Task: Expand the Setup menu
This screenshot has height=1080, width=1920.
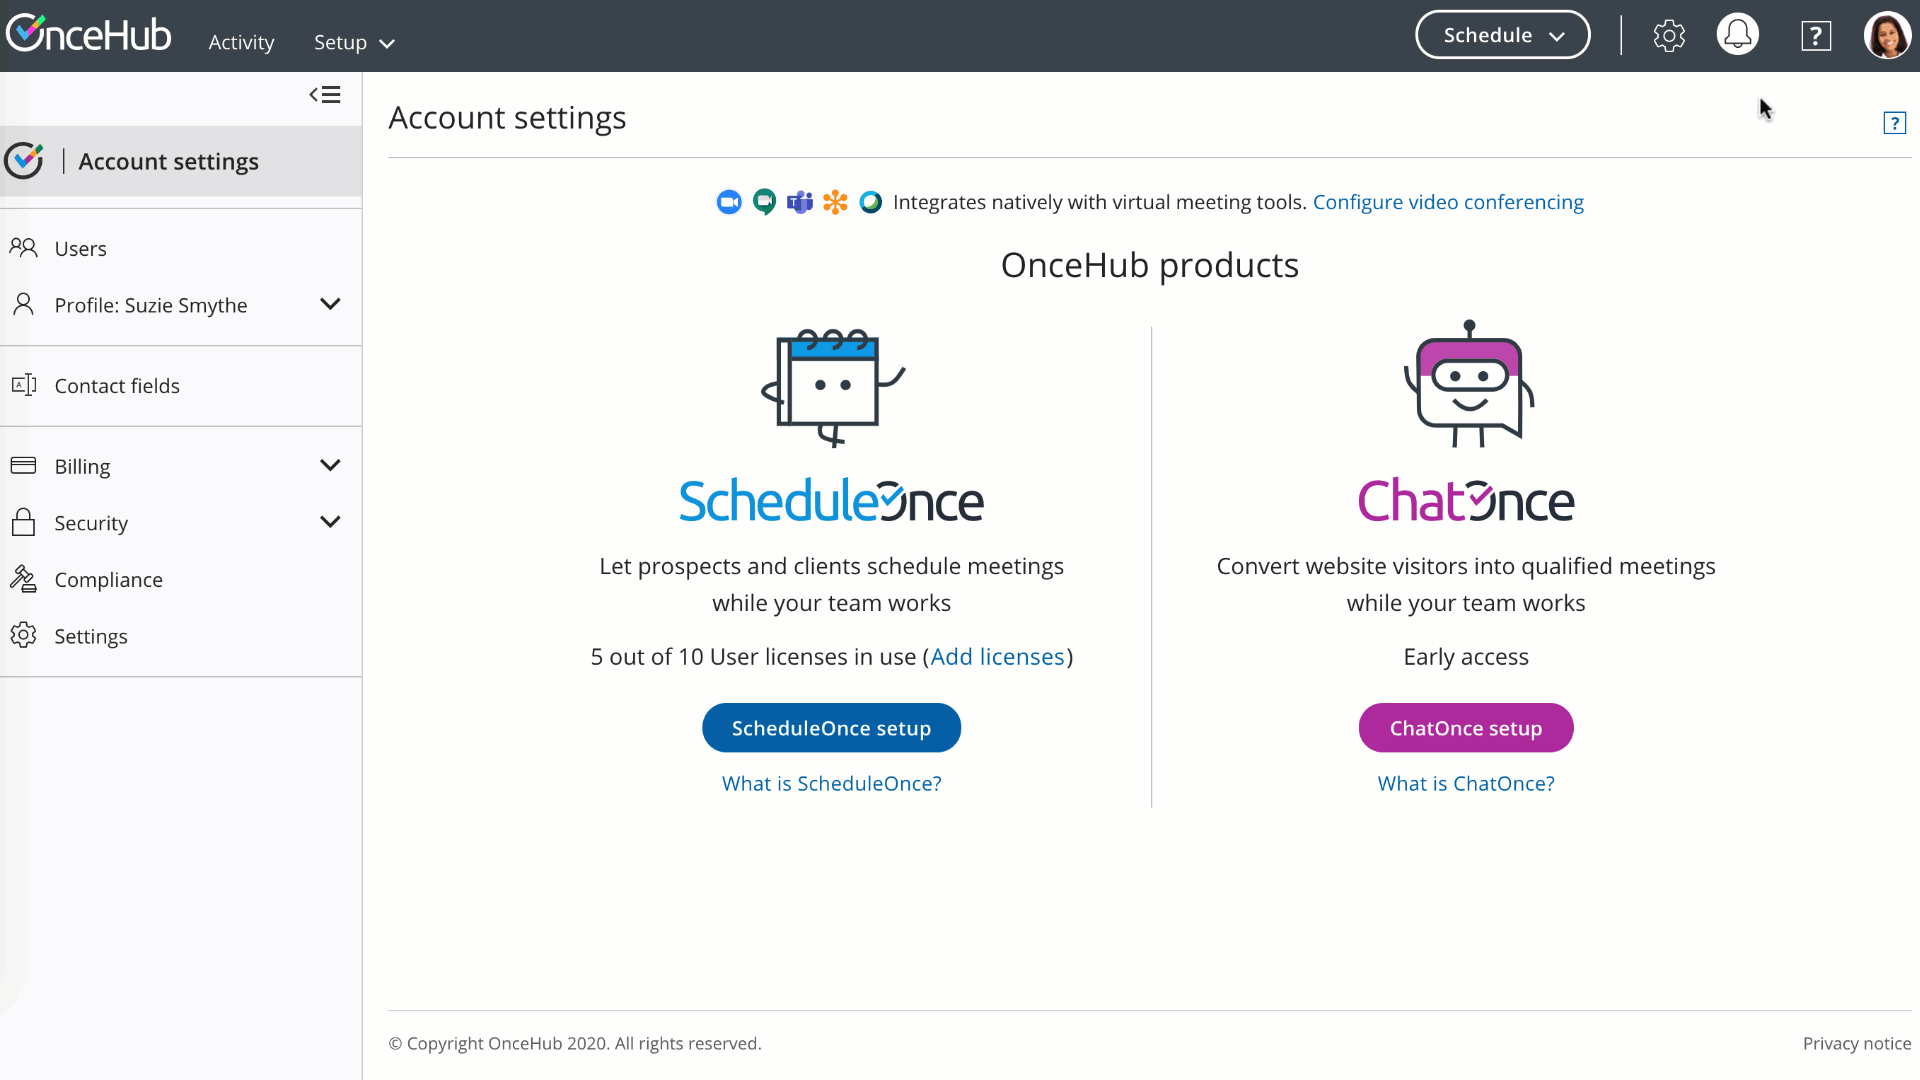Action: [x=354, y=42]
